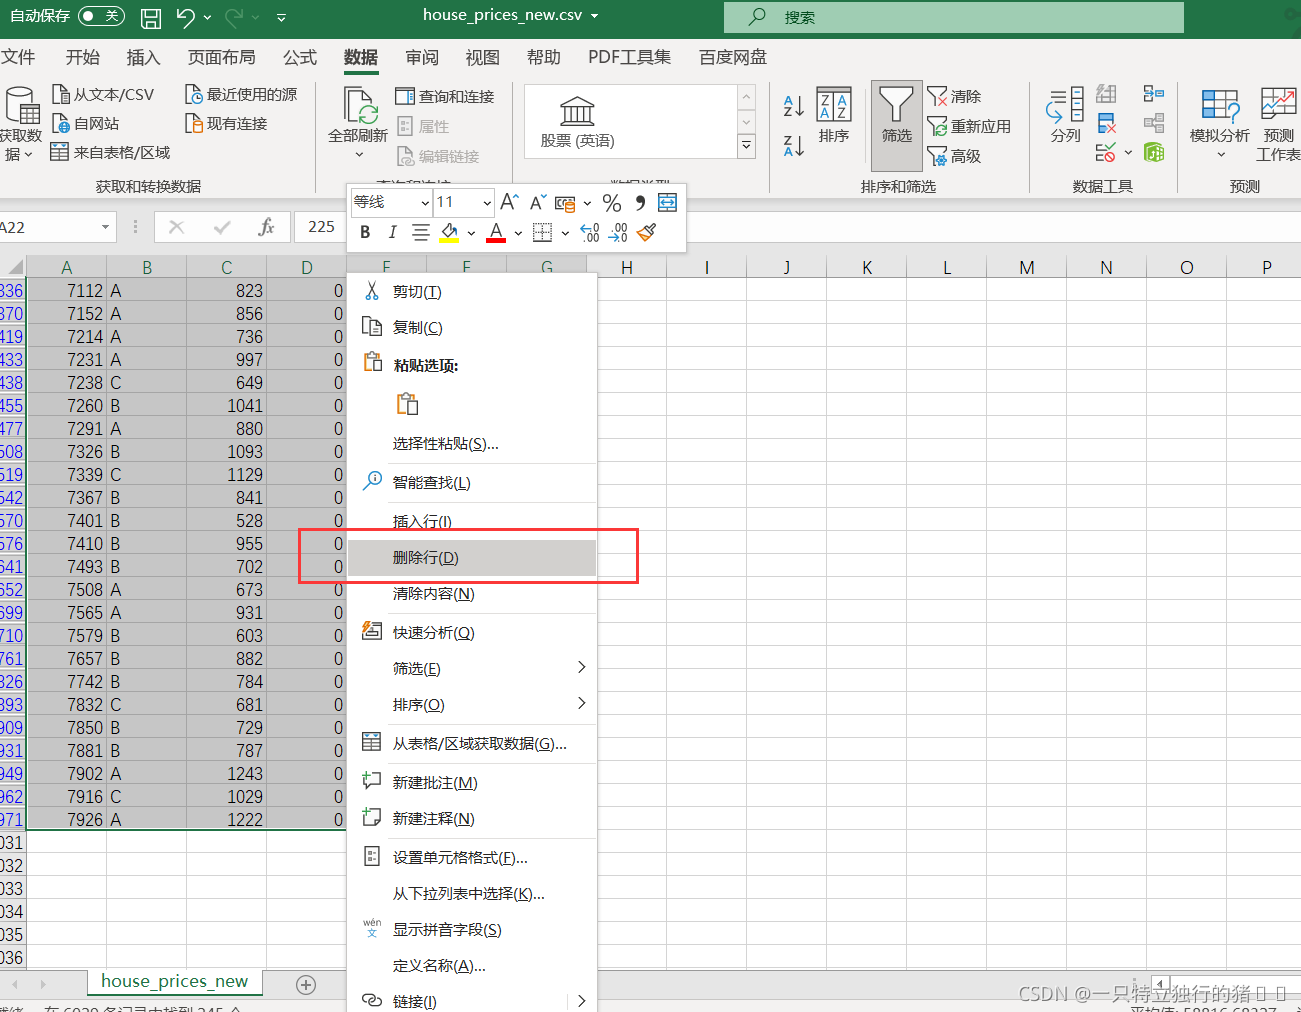Viewport: 1301px width, 1012px height.
Task: Click the Save disk icon
Action: (x=151, y=18)
